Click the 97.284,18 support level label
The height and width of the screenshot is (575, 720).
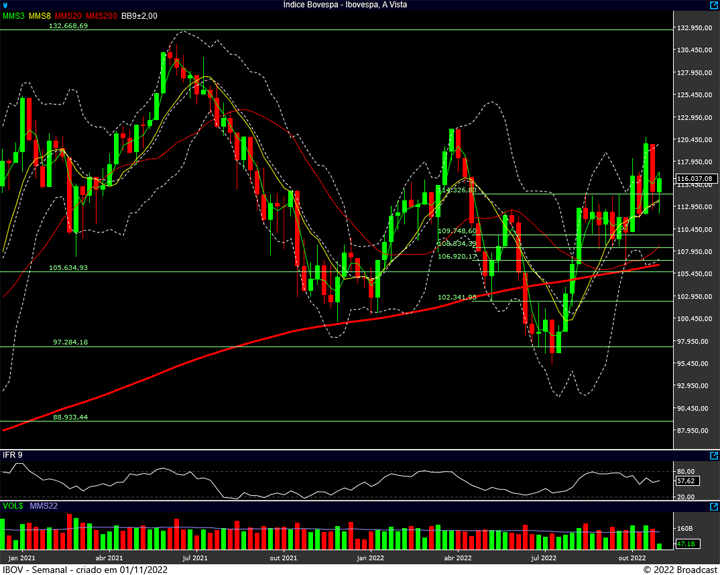[70, 342]
